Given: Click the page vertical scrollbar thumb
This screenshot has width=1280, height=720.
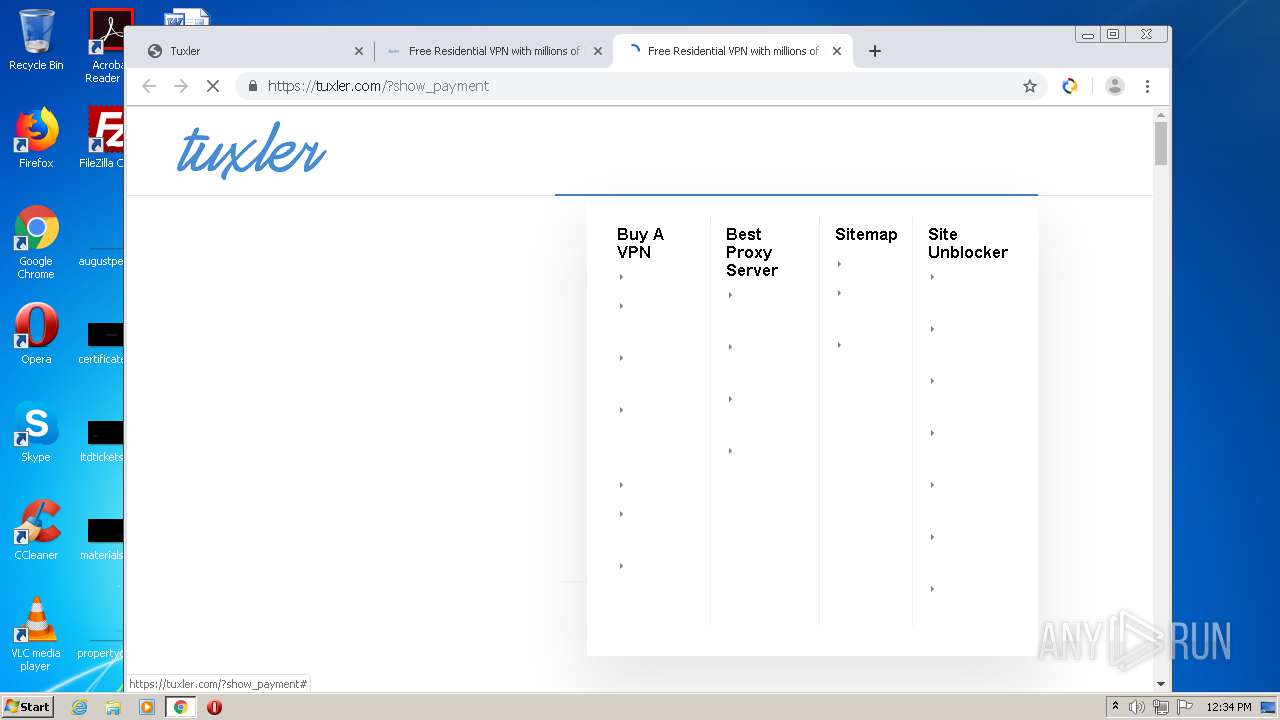Looking at the screenshot, I should [x=1161, y=143].
